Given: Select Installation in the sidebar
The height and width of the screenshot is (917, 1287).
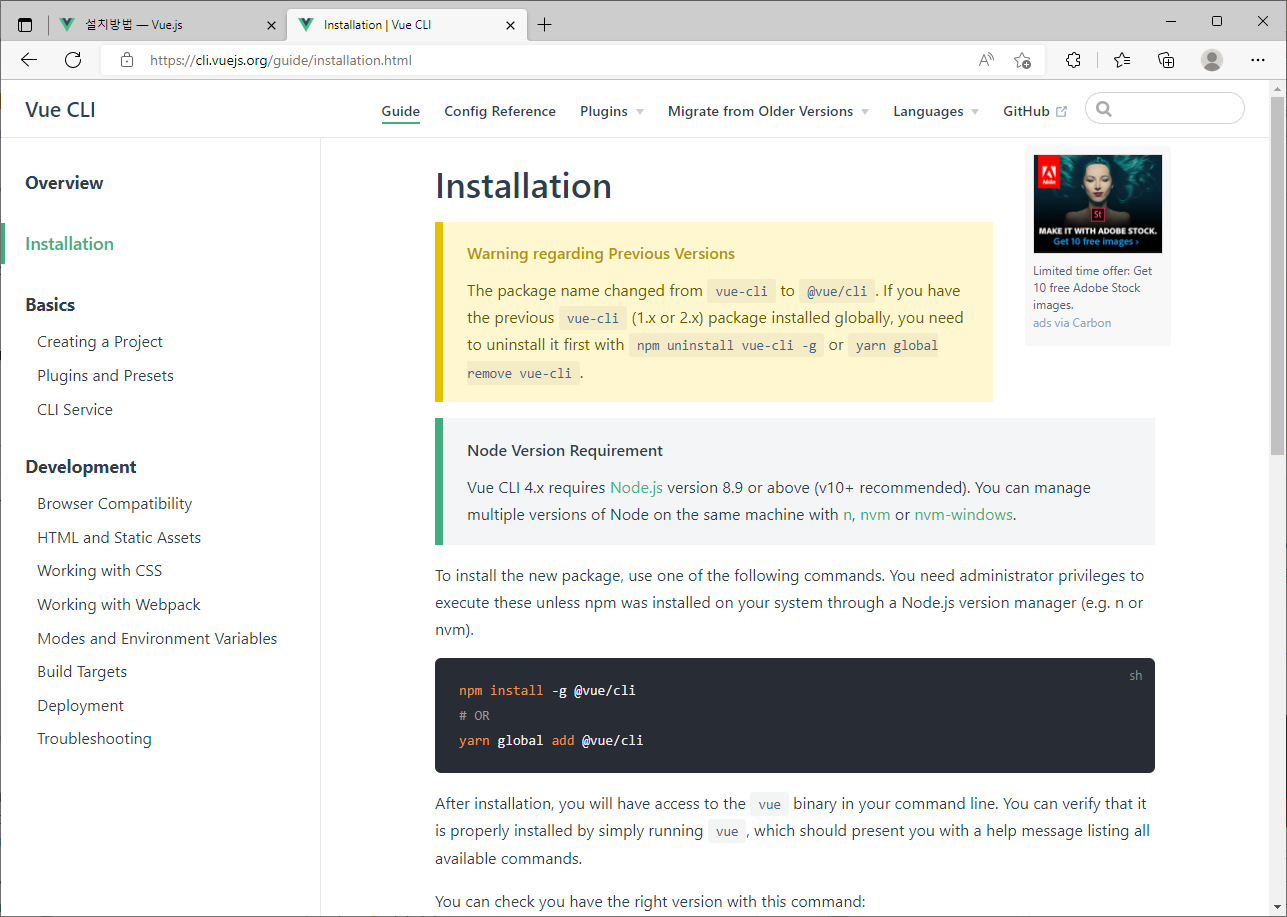Looking at the screenshot, I should [x=69, y=243].
